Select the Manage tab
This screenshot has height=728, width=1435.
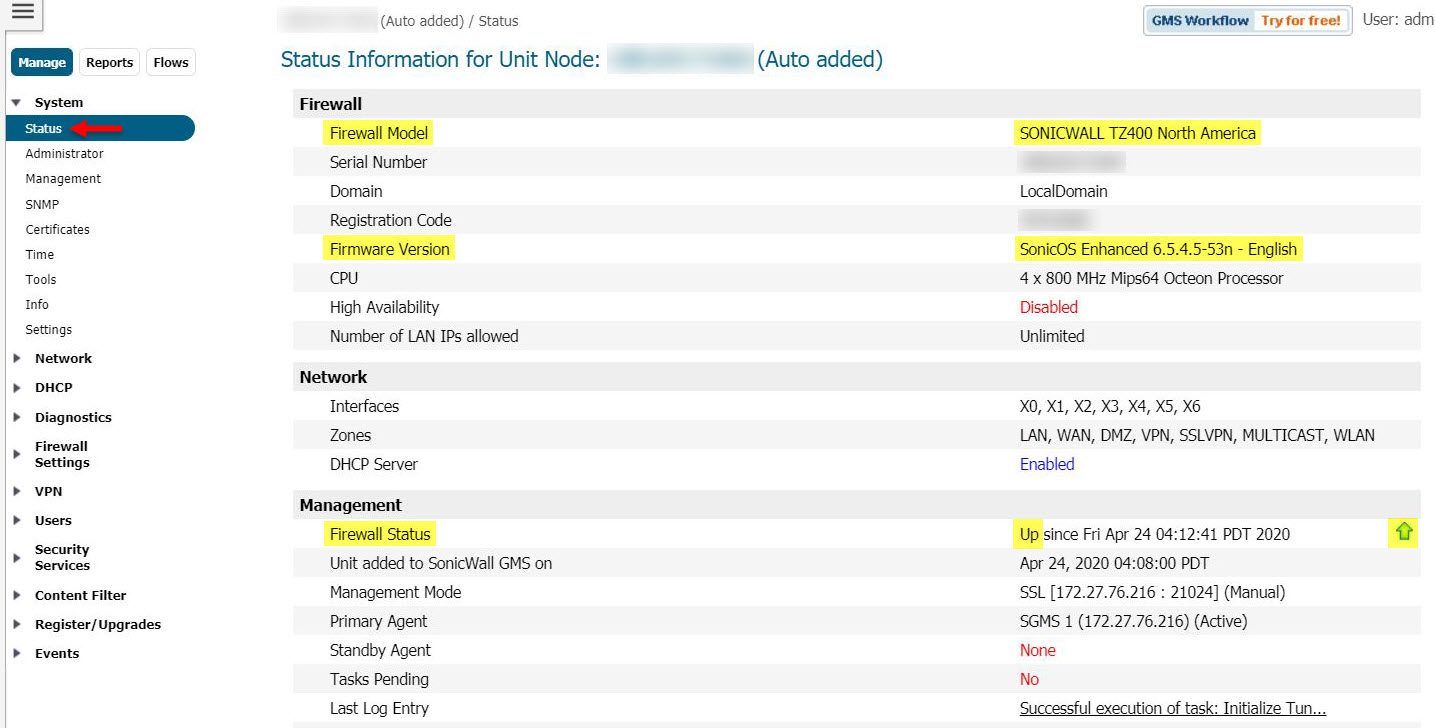pos(42,62)
